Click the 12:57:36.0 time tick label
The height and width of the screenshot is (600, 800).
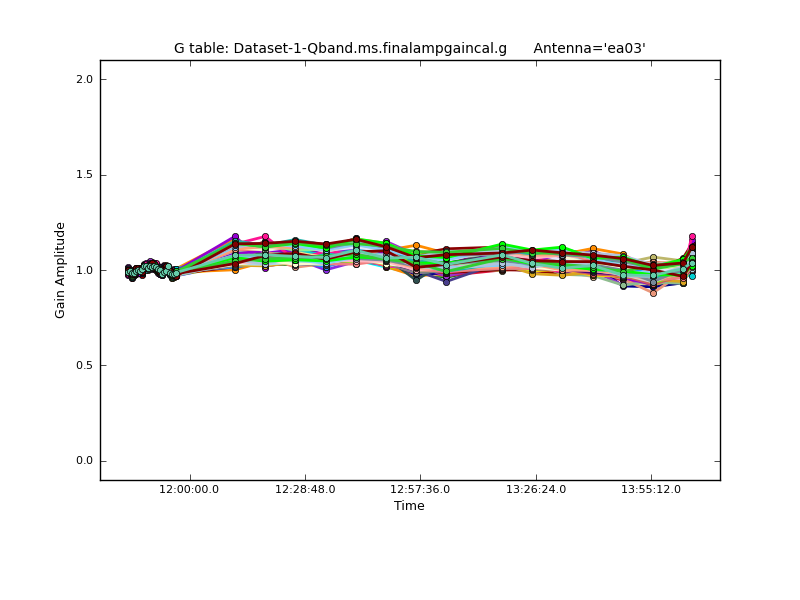(x=420, y=490)
